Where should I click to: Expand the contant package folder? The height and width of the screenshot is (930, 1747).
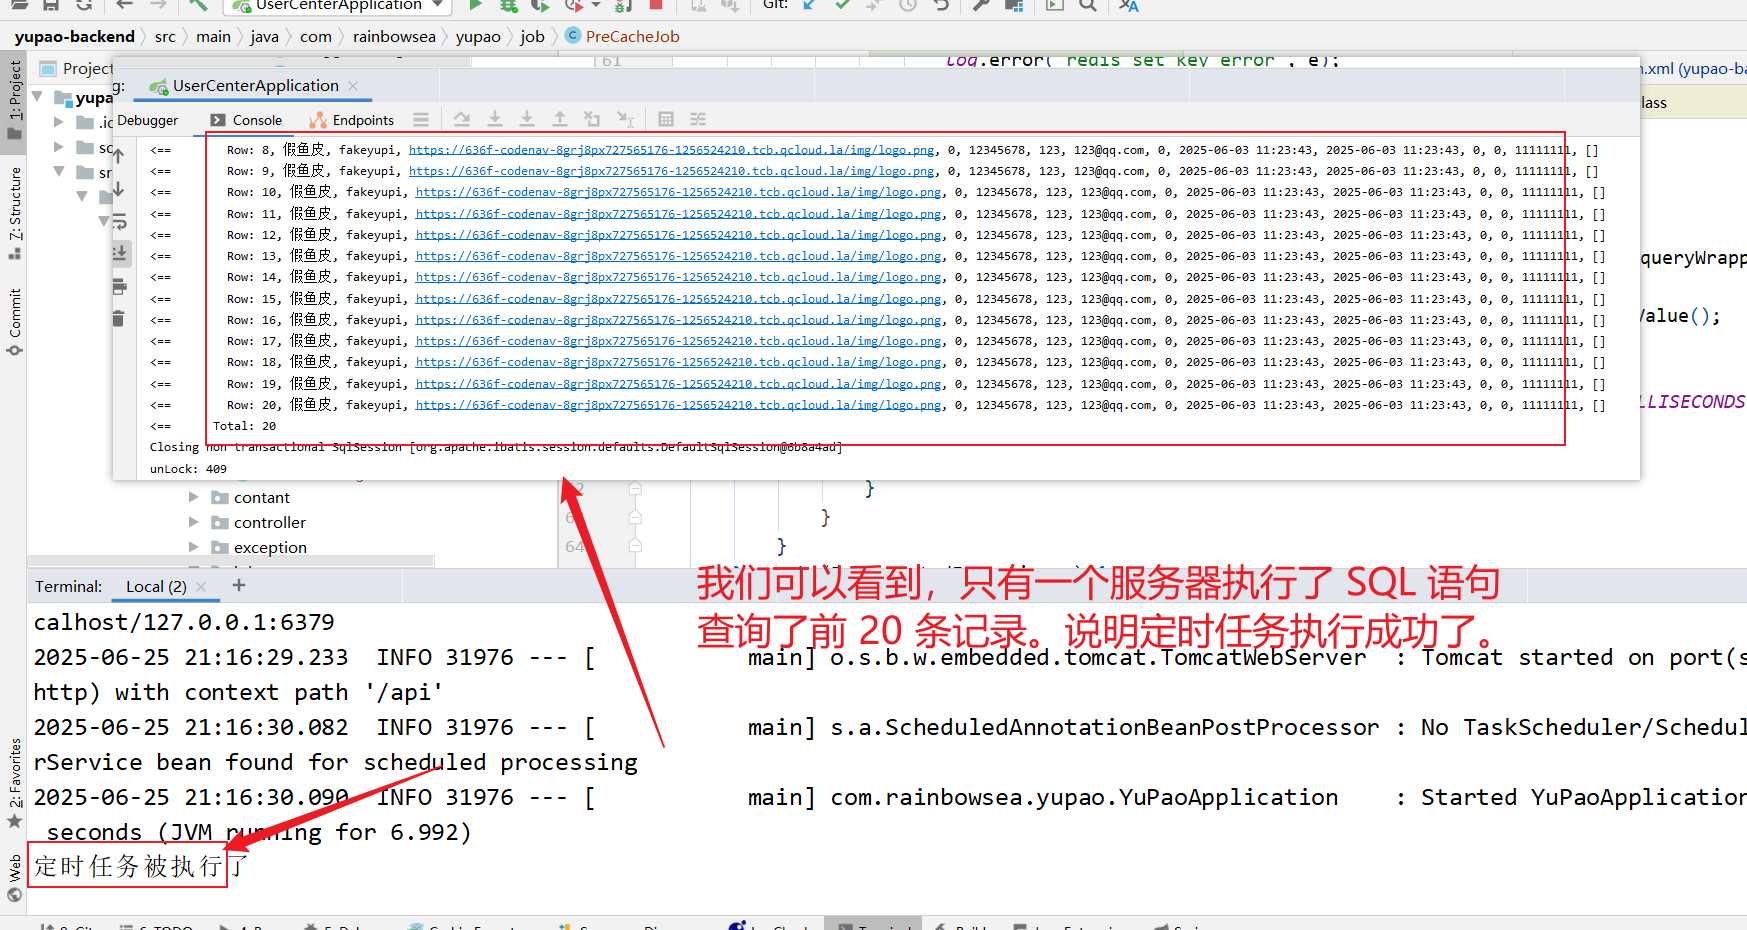[x=194, y=497]
